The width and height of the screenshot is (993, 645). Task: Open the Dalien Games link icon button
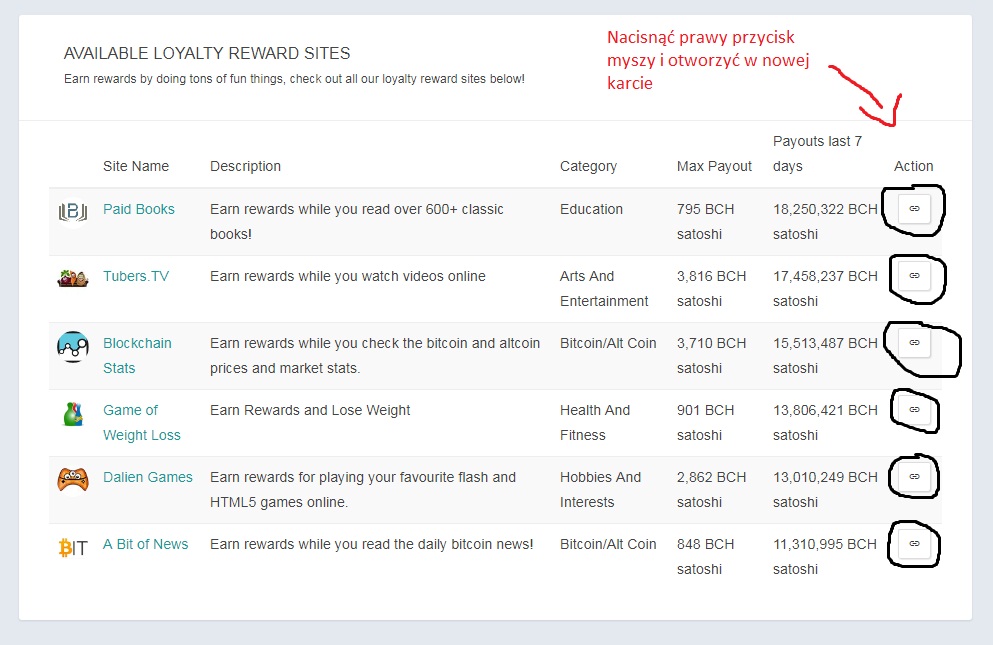pos(914,476)
